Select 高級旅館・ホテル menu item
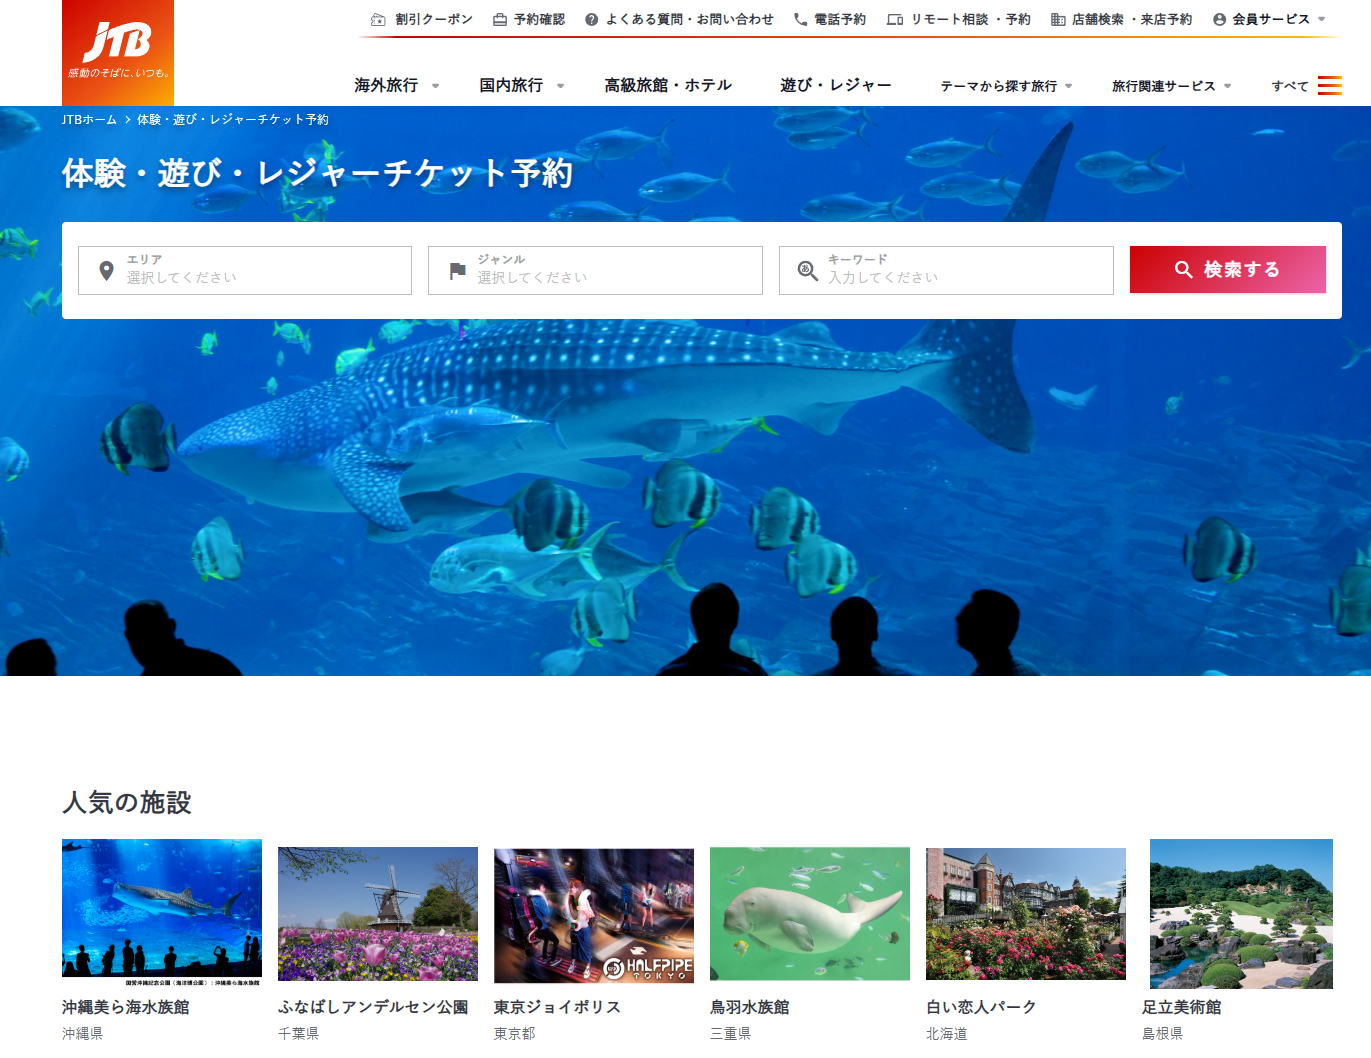Viewport: 1371px width, 1058px height. point(668,85)
